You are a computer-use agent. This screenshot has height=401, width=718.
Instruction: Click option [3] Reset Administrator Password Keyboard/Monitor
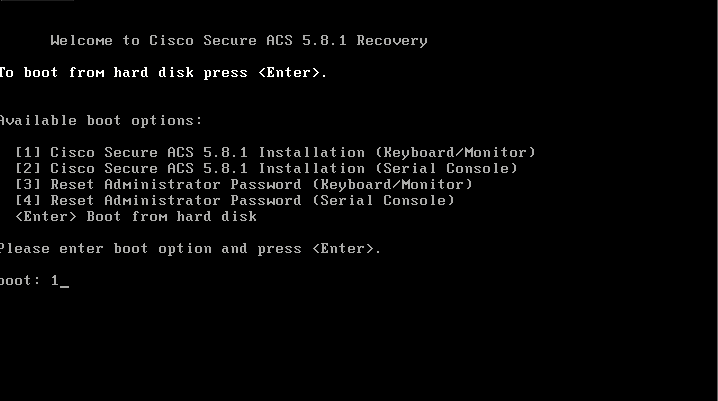pos(244,184)
